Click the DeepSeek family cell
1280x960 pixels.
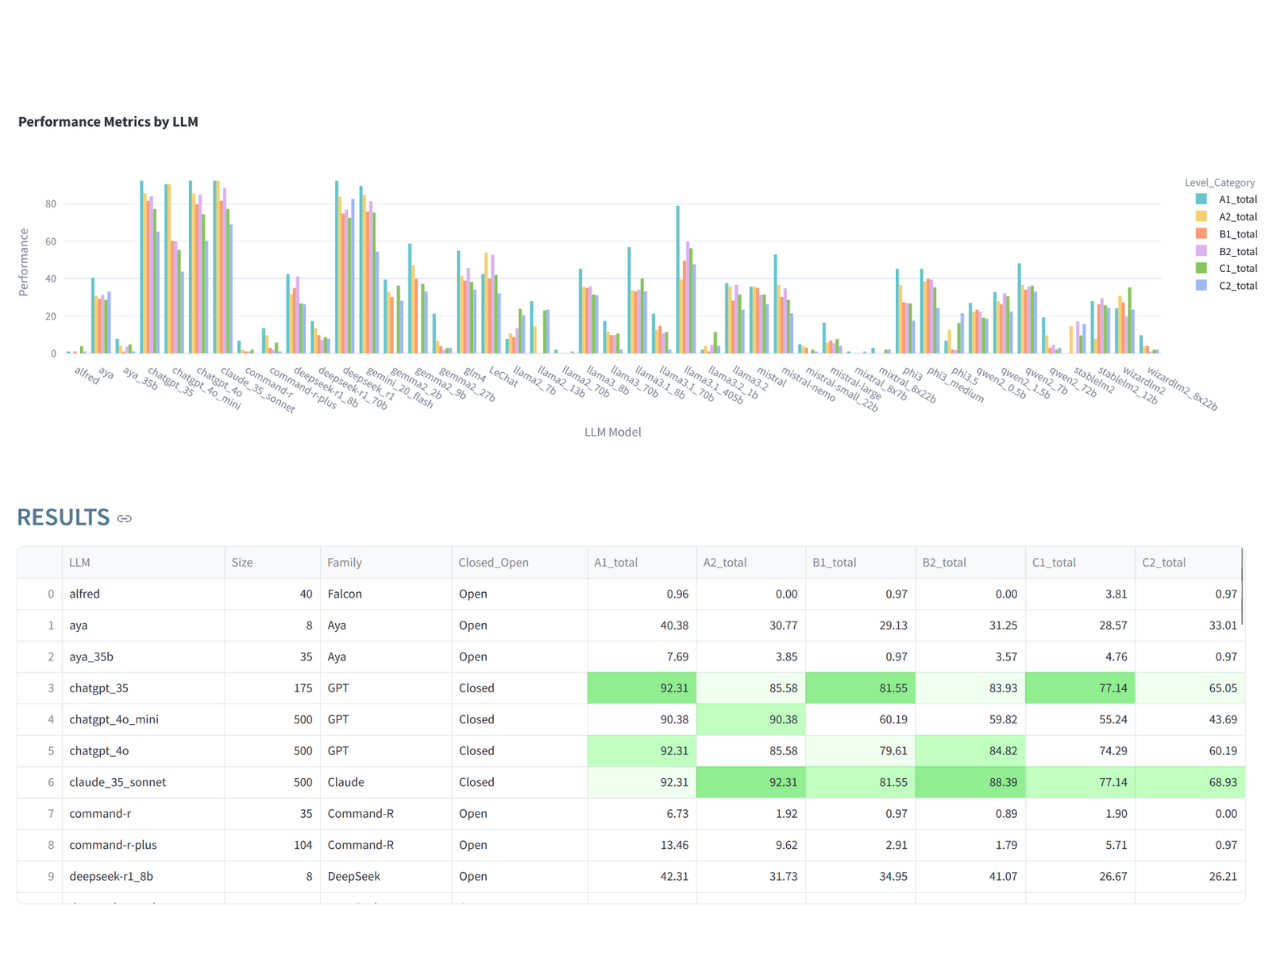(x=354, y=876)
